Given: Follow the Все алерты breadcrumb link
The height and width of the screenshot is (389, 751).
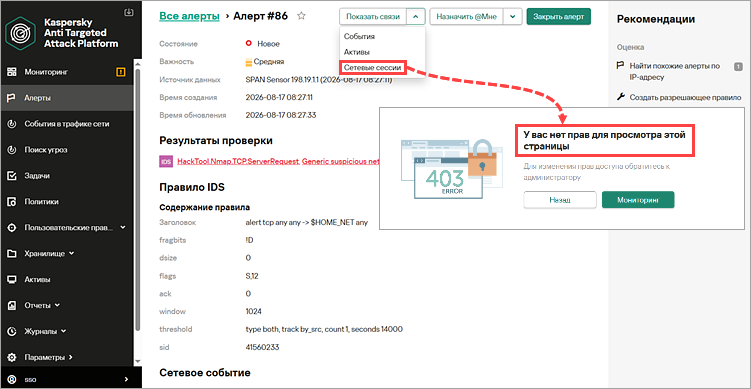Looking at the screenshot, I should pos(189,16).
